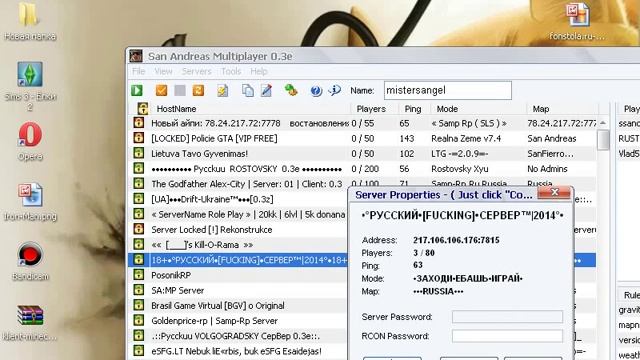Screen dimensions: 640x360
Task: Sort by HostName column header
Action: [251, 109]
